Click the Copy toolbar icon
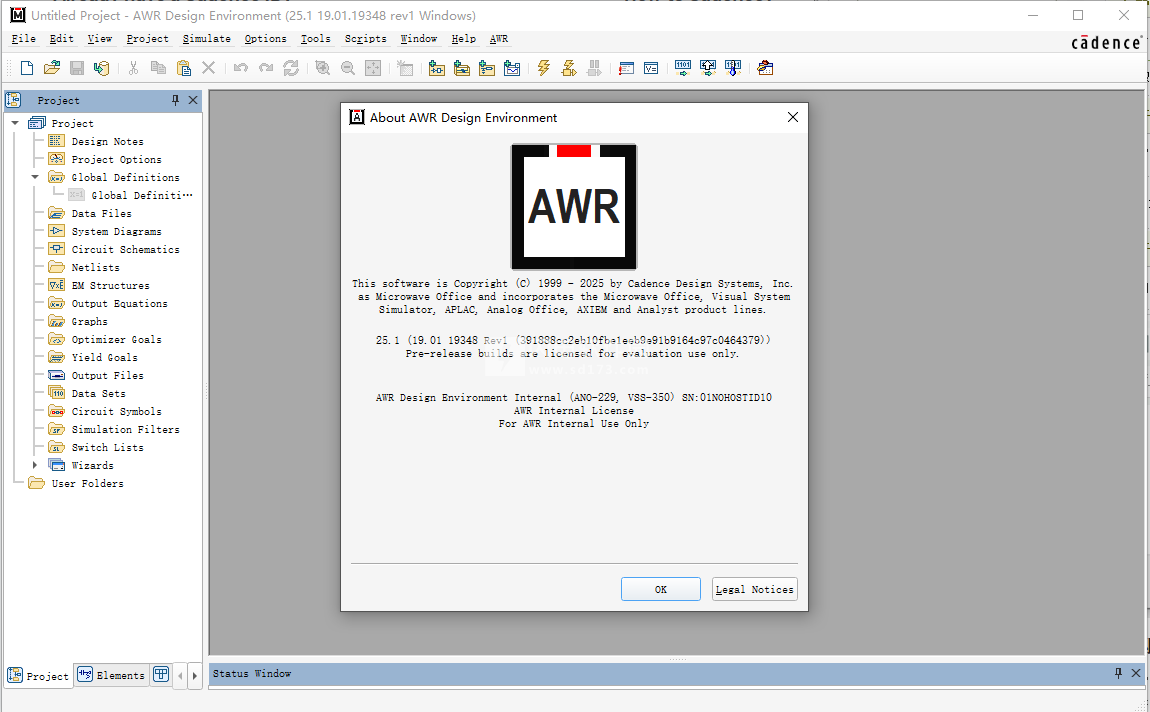Screen dimensions: 1150x712 (158, 68)
